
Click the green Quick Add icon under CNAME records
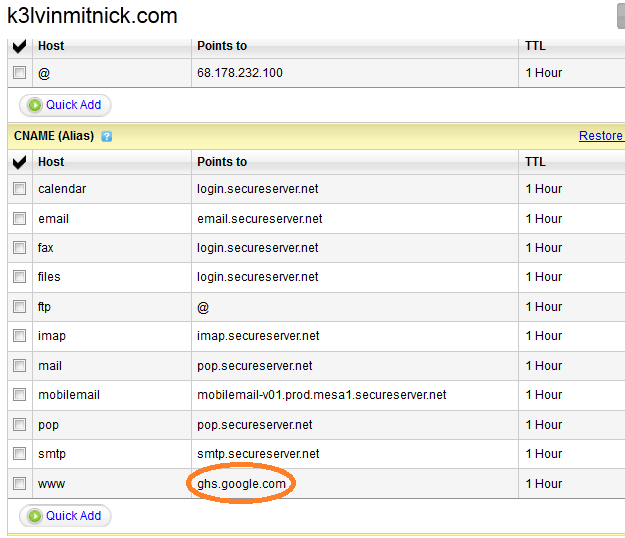tap(35, 516)
